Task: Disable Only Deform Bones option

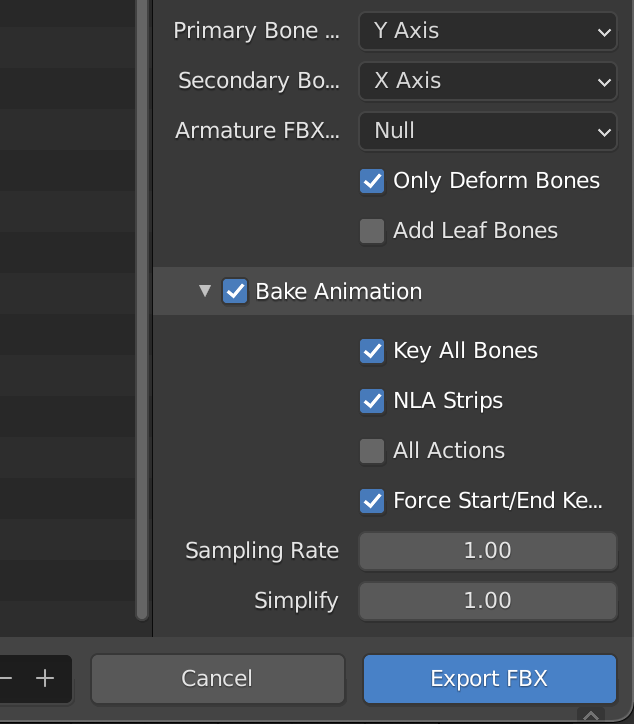Action: [x=372, y=181]
